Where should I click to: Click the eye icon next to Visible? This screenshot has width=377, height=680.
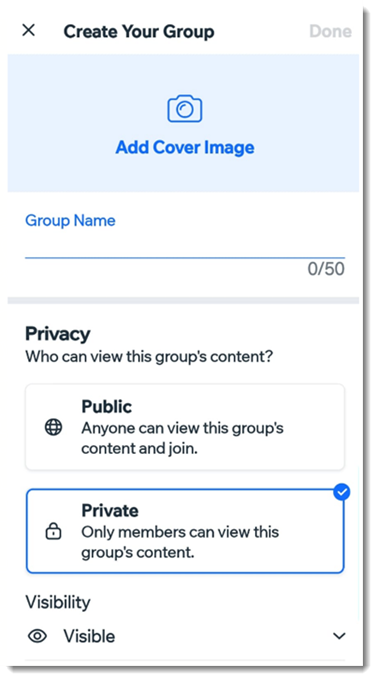(x=38, y=636)
